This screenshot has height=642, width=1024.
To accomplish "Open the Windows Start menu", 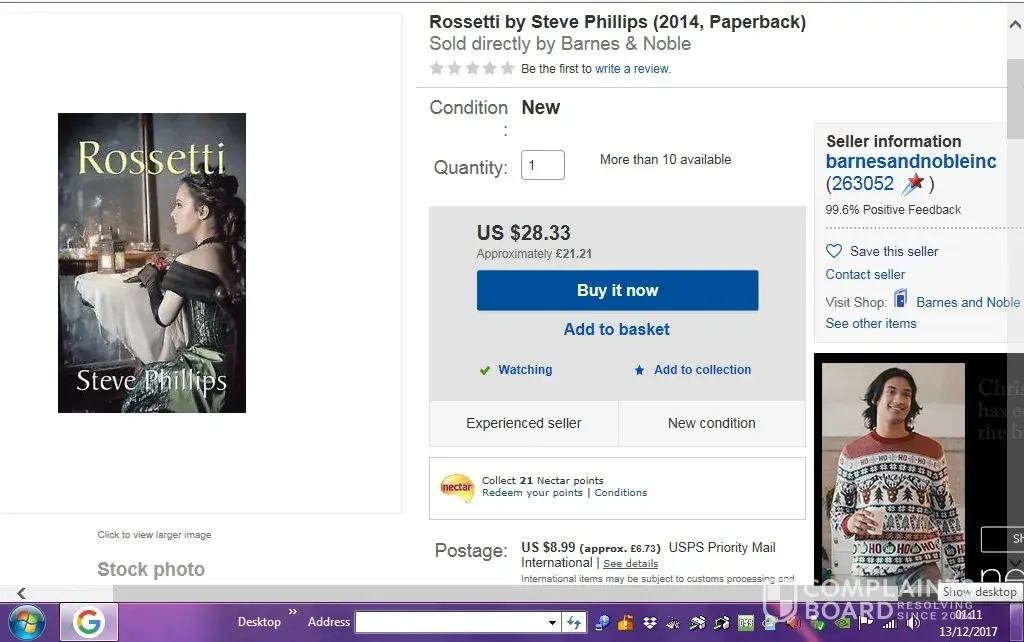I will pyautogui.click(x=26, y=622).
